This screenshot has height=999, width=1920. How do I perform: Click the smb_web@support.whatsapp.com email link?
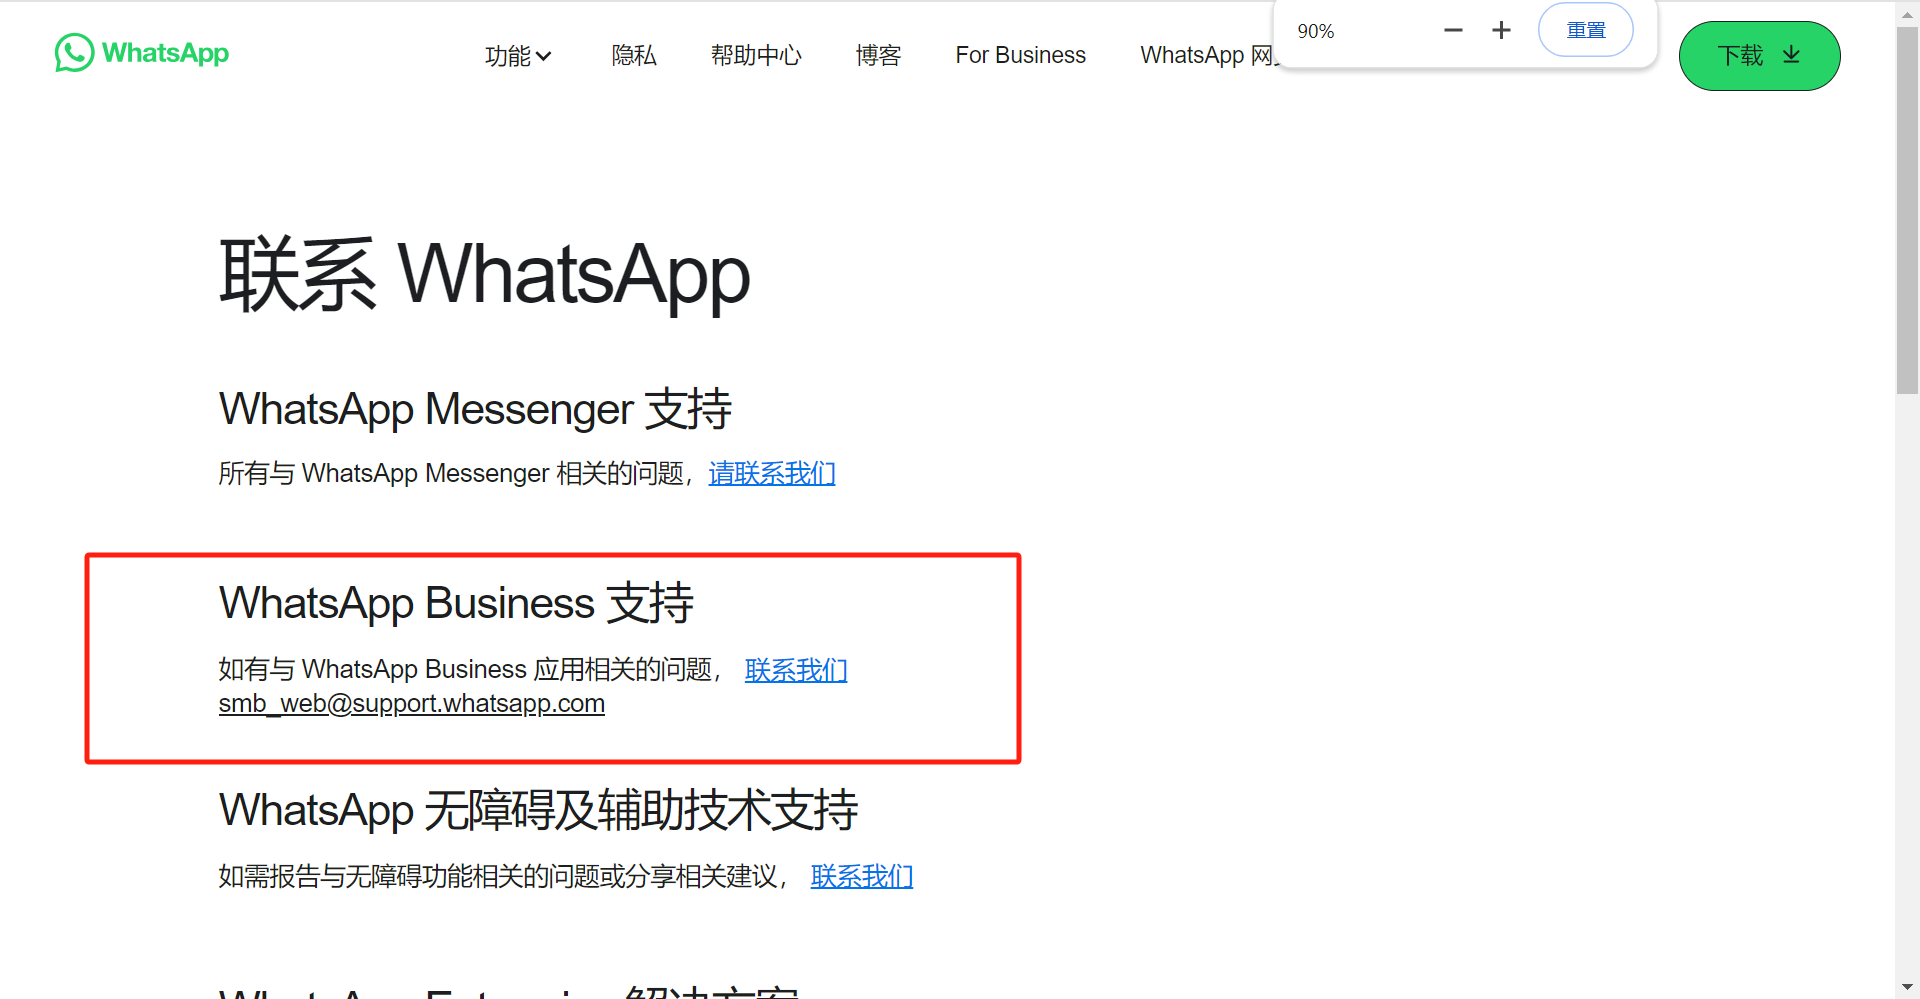point(412,704)
